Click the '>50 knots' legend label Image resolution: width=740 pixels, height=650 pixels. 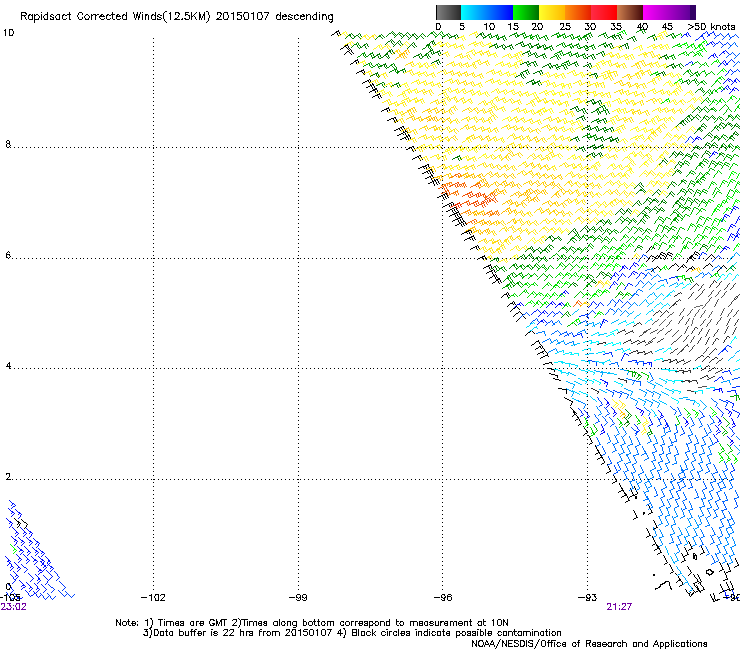(x=711, y=27)
